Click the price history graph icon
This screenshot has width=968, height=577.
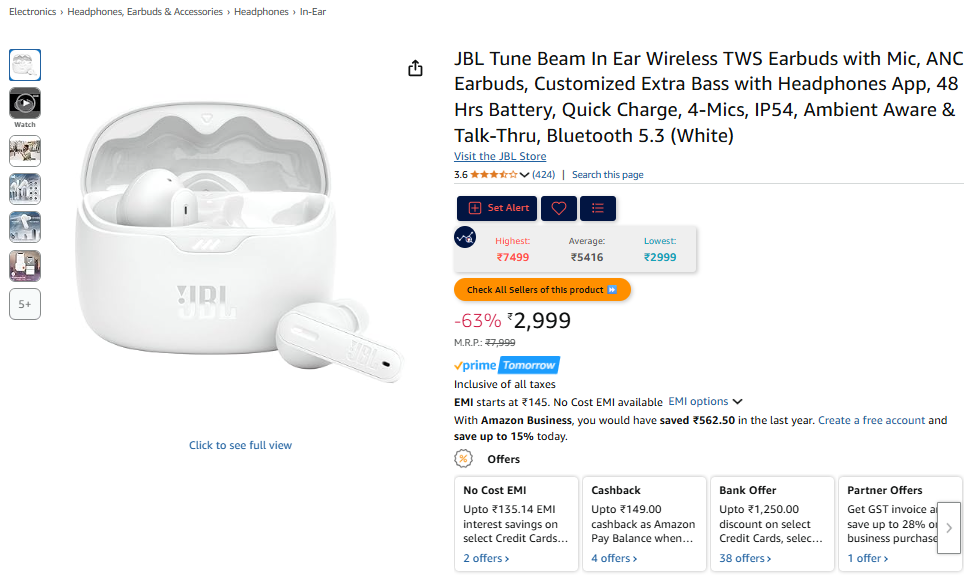[465, 238]
